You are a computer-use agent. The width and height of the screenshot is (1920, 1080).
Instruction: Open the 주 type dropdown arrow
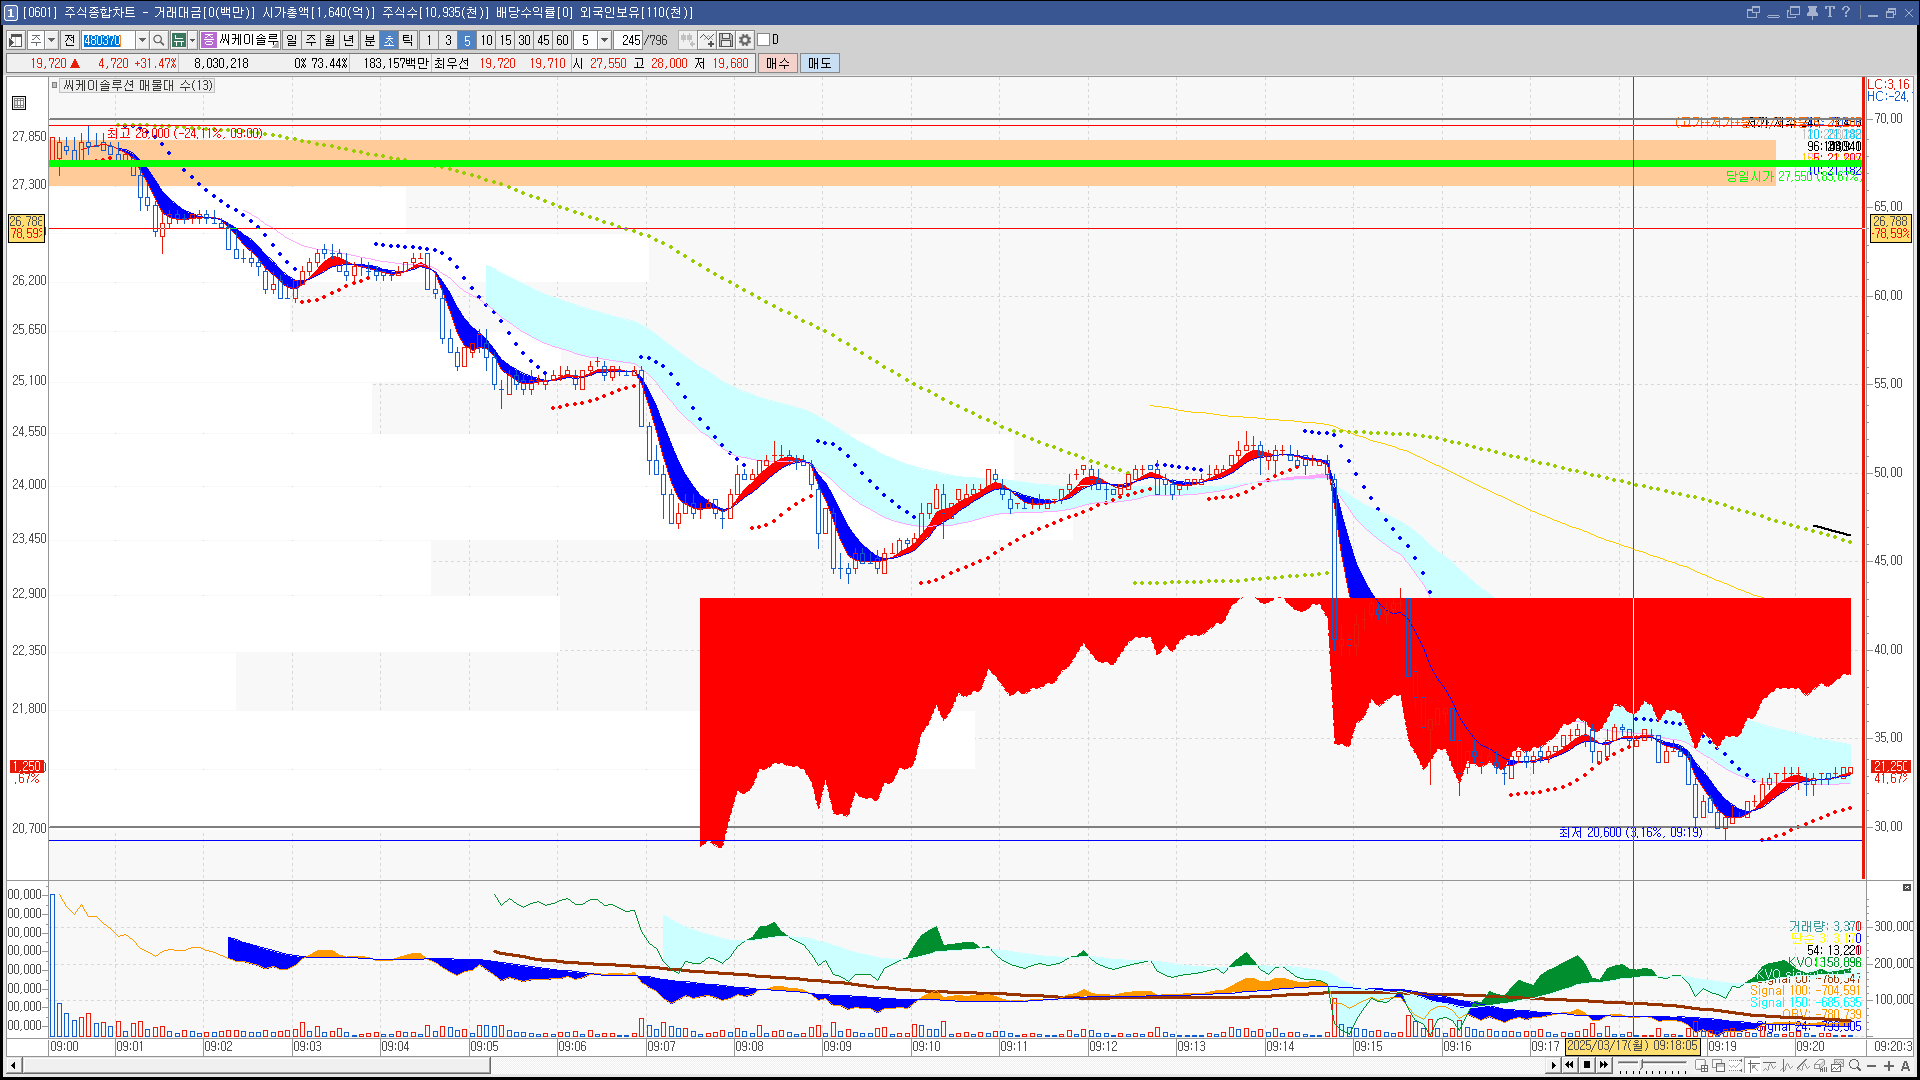pos(51,40)
